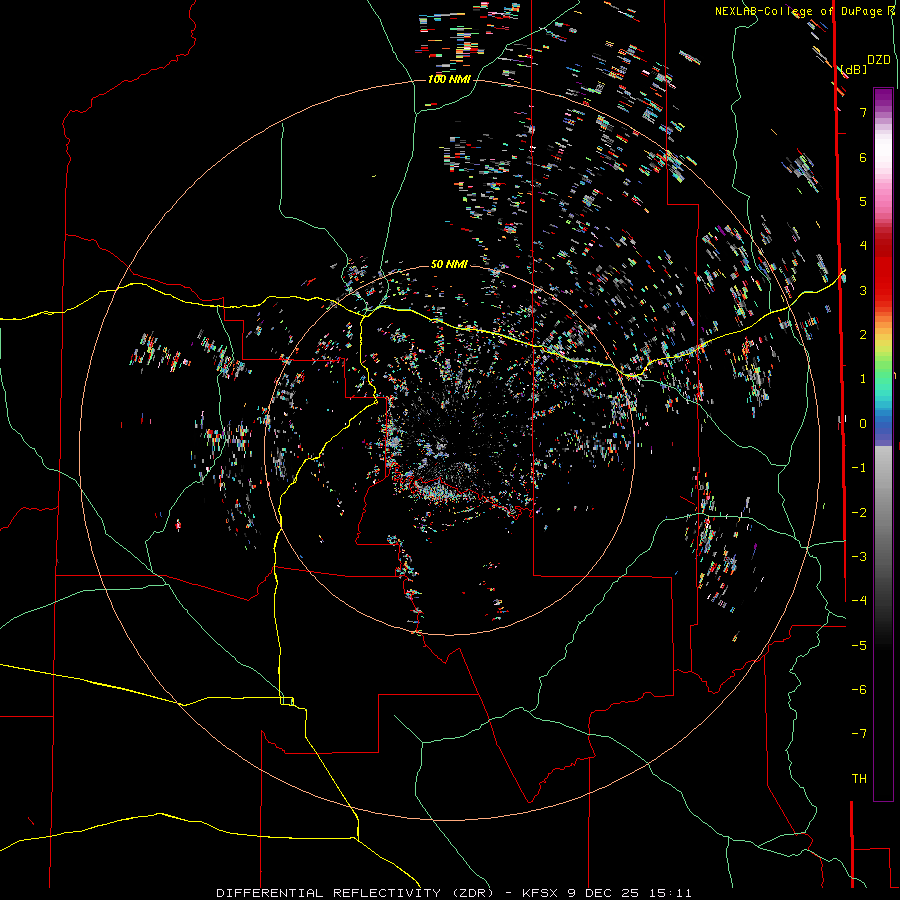Viewport: 900px width, 900px height.
Task: Select the positive 4 scale value
Action: point(863,246)
